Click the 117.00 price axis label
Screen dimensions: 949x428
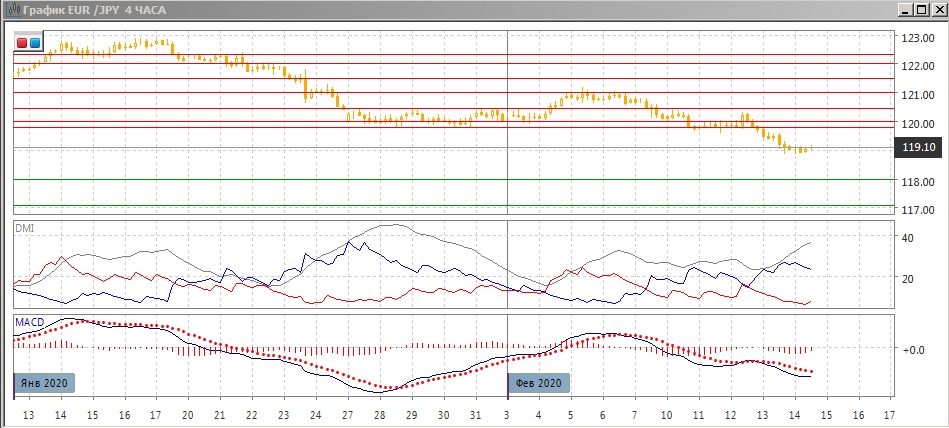917,209
